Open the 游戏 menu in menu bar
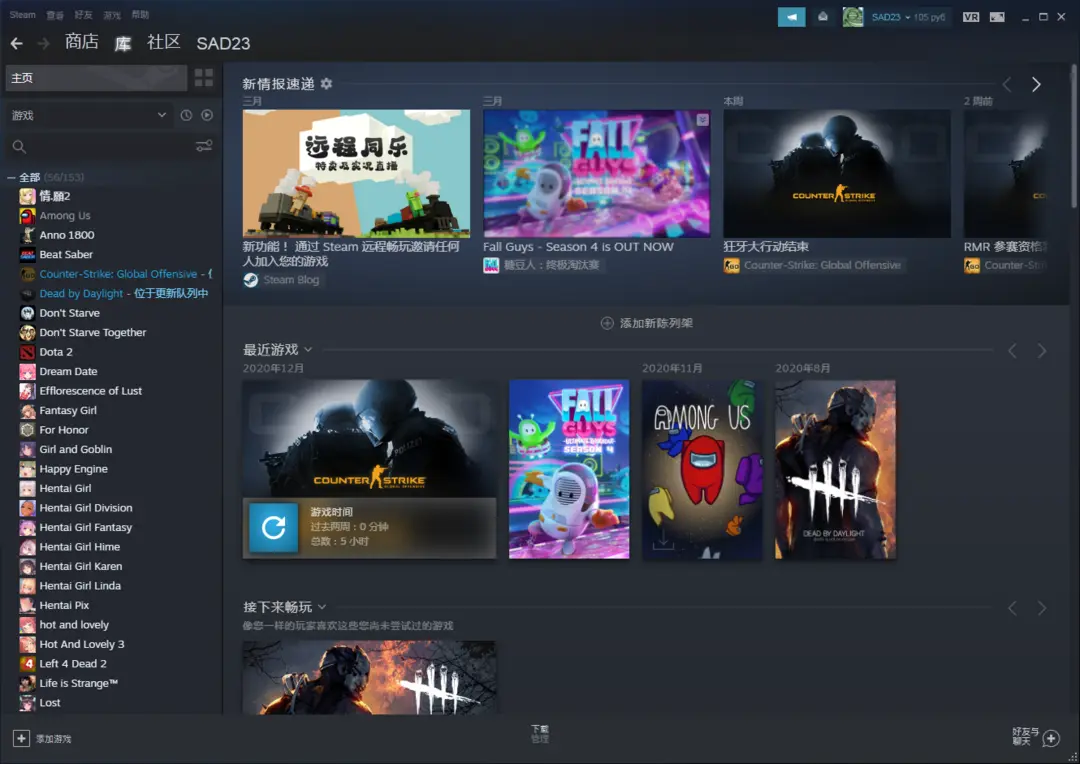Screen dimensions: 1080x764 click(112, 14)
